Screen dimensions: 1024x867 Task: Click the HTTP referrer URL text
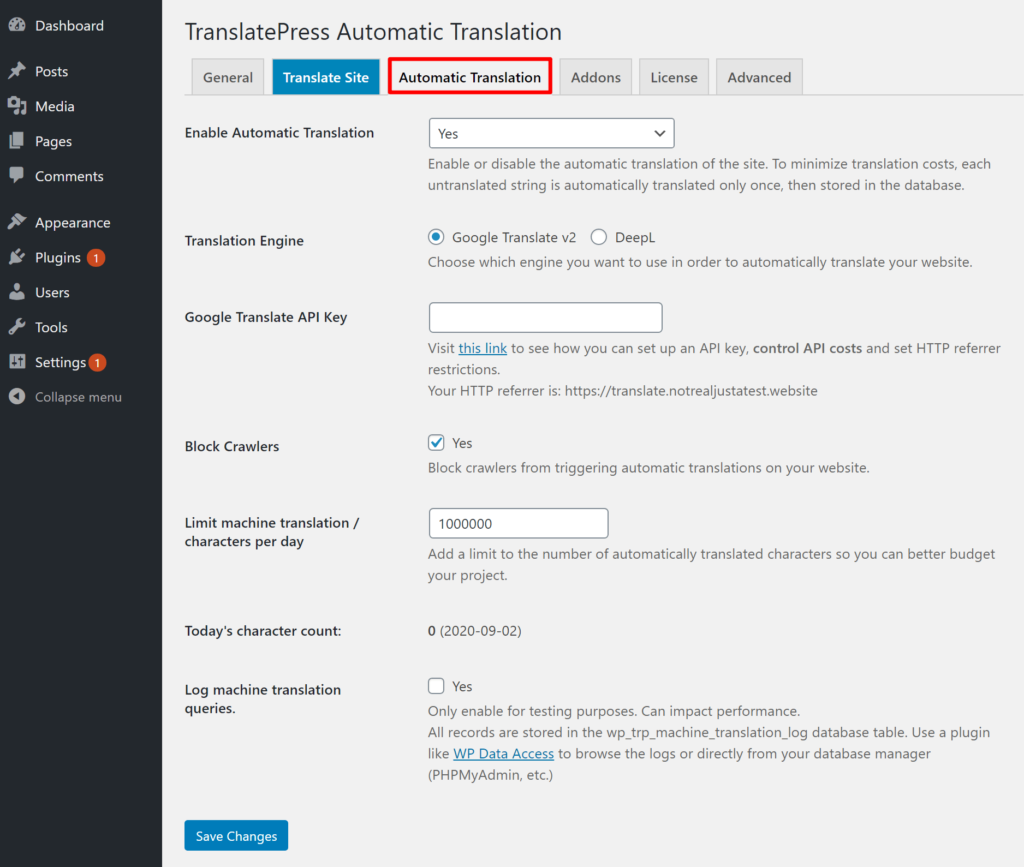coord(691,390)
